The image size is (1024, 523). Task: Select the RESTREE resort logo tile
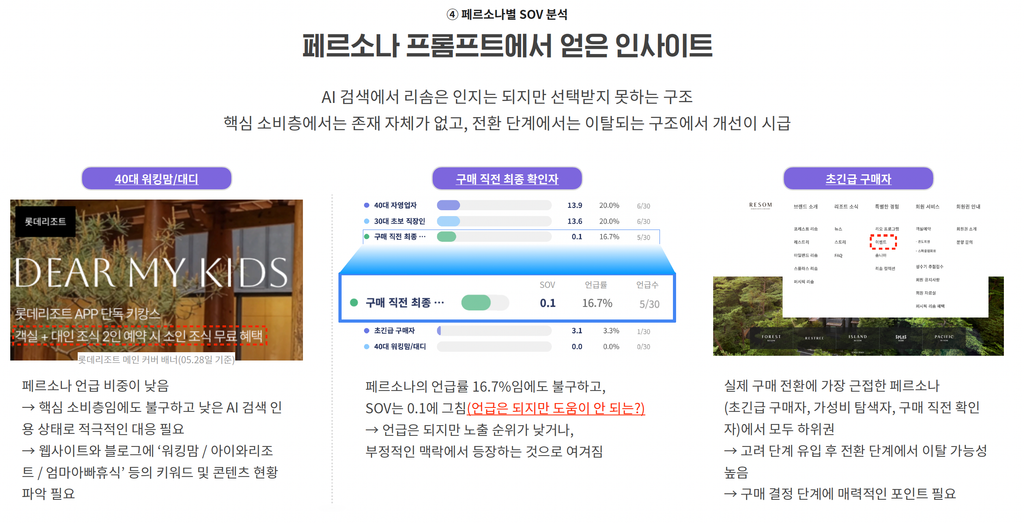pos(814,337)
